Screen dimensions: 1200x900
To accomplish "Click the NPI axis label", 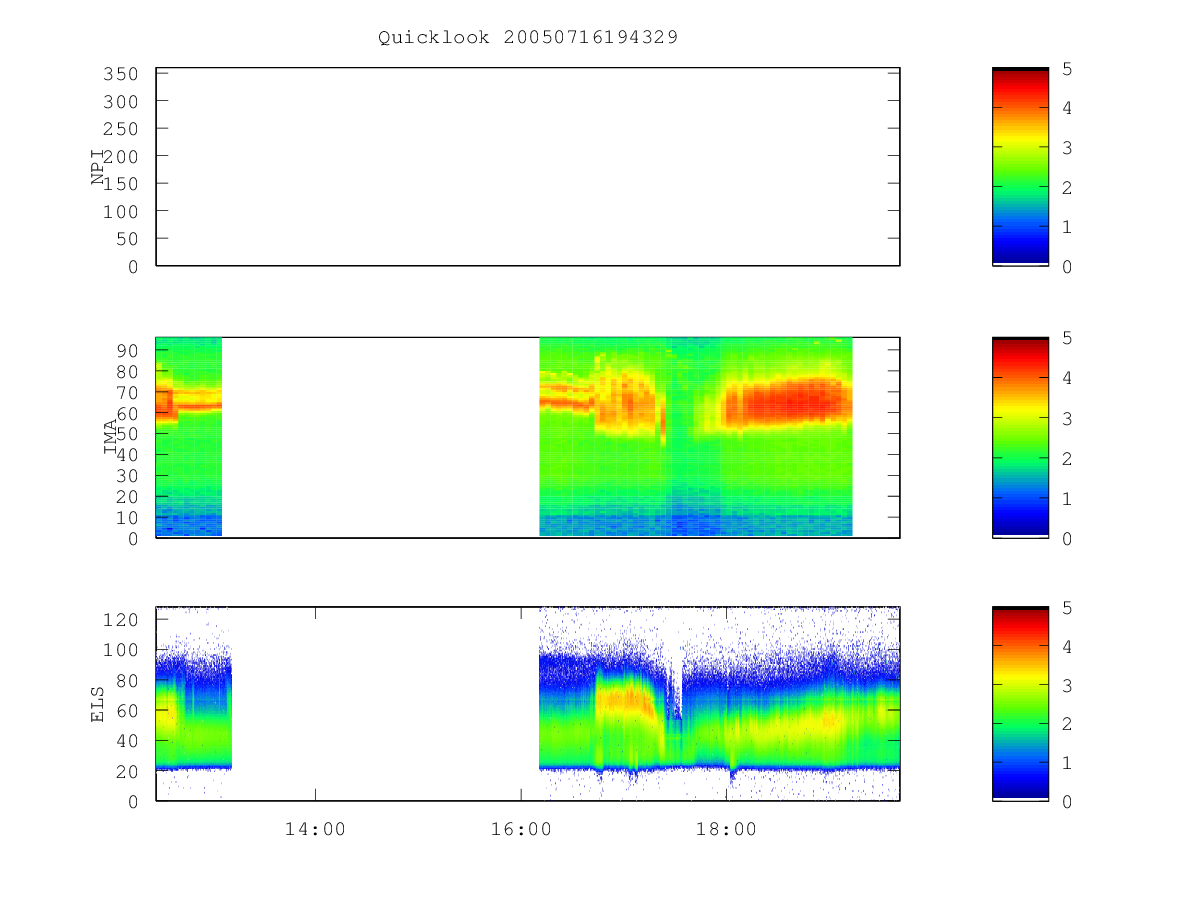I will (x=99, y=167).
